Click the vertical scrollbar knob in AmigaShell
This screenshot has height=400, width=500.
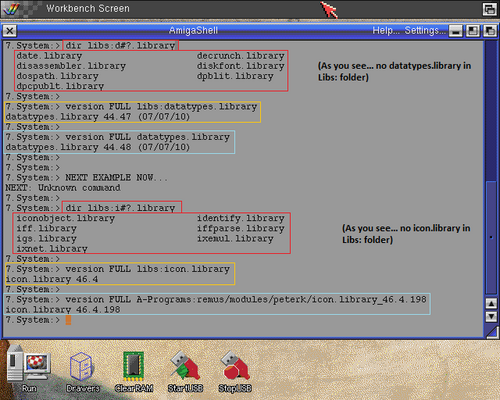[x=491, y=238]
